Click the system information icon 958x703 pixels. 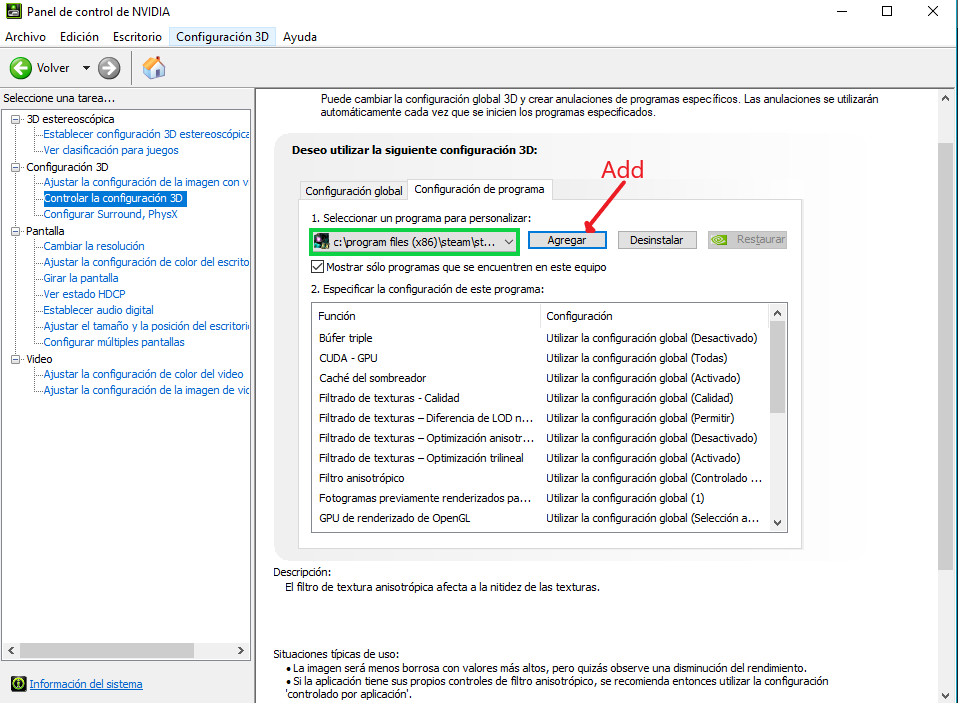pyautogui.click(x=18, y=683)
